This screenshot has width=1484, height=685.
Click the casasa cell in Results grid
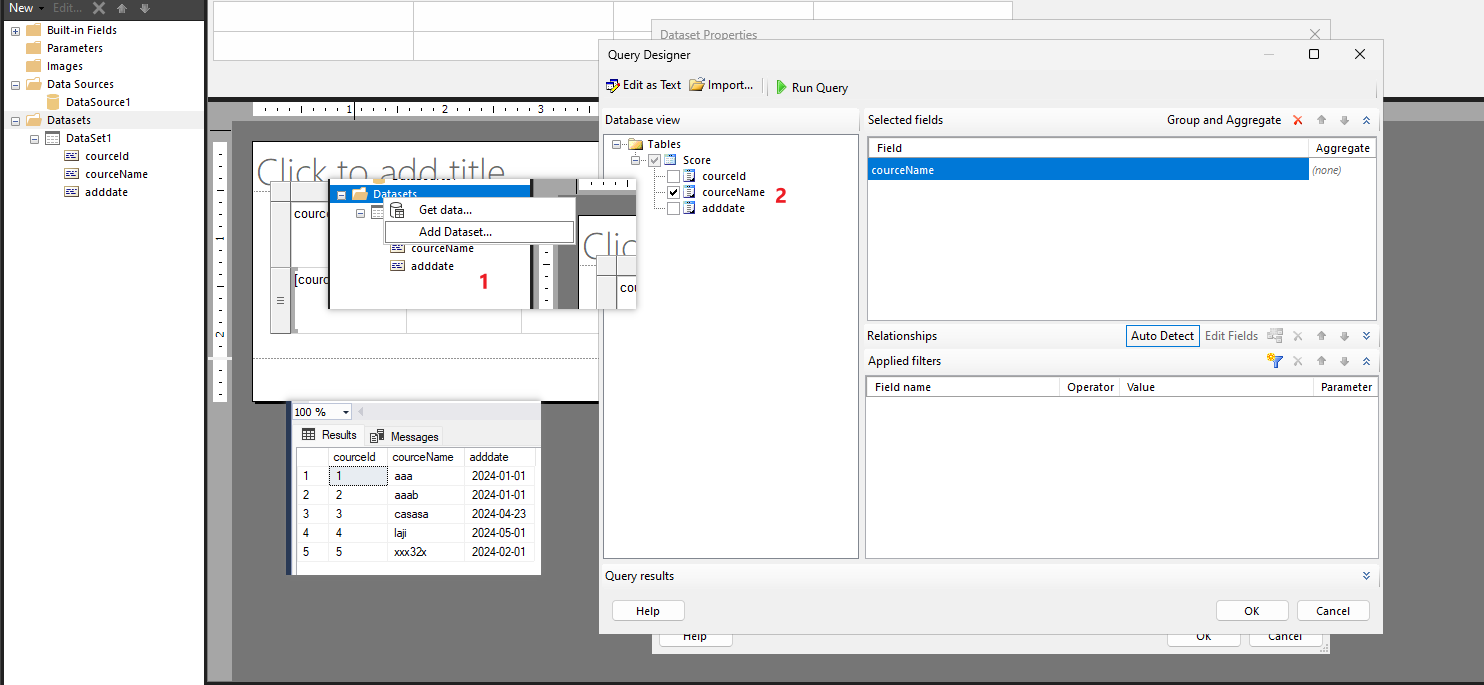[426, 514]
